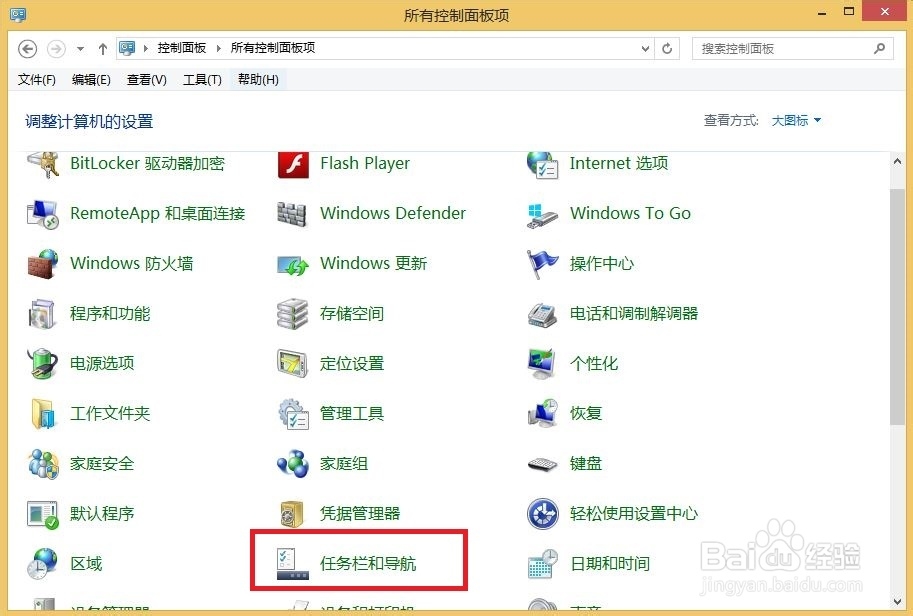Screen dimensions: 913x616
Task: Click the 轻松使用设置中心 icon
Action: (543, 514)
